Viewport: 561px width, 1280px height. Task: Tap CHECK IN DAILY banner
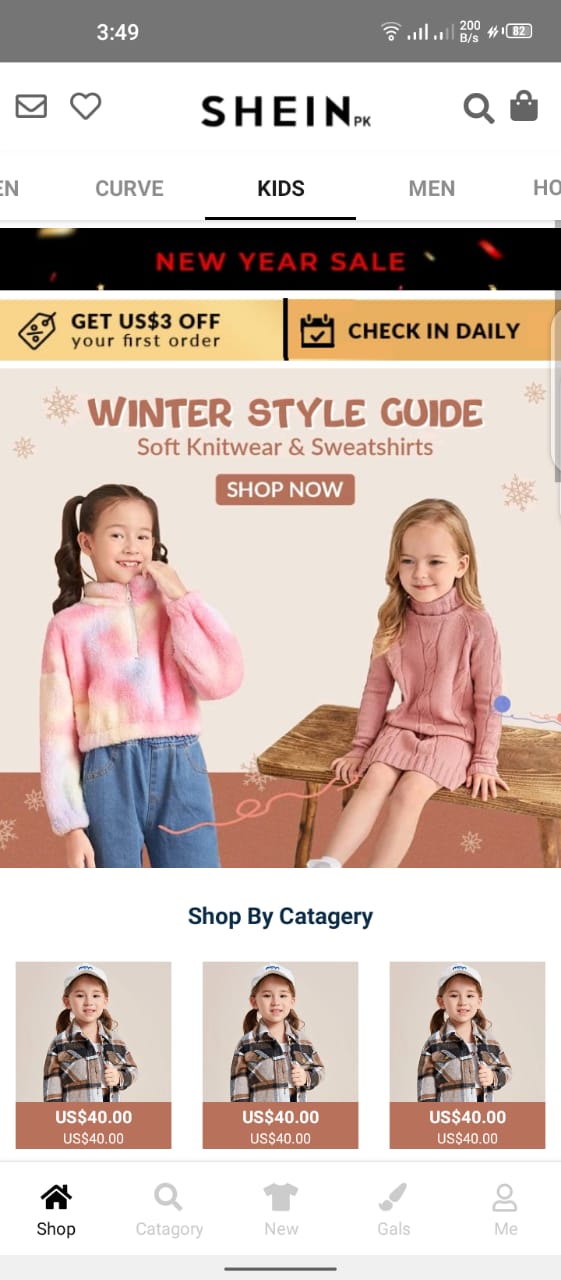424,330
